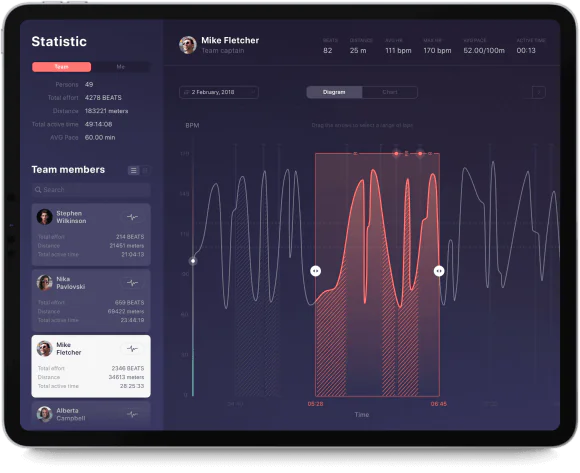The image size is (580, 473).
Task: Open the 2 February, 2018 date dropdown
Action: pos(219,92)
